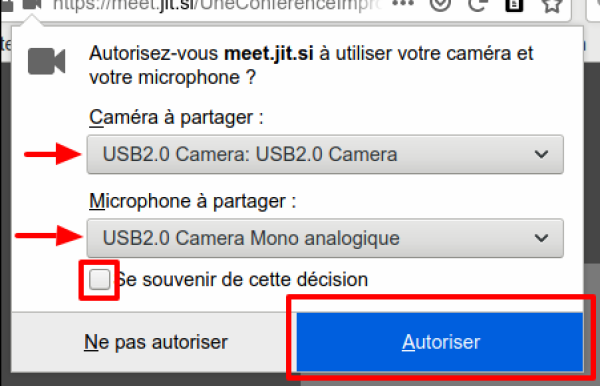Toggle the reader view page icon
This screenshot has width=600, height=386.
pos(514,5)
